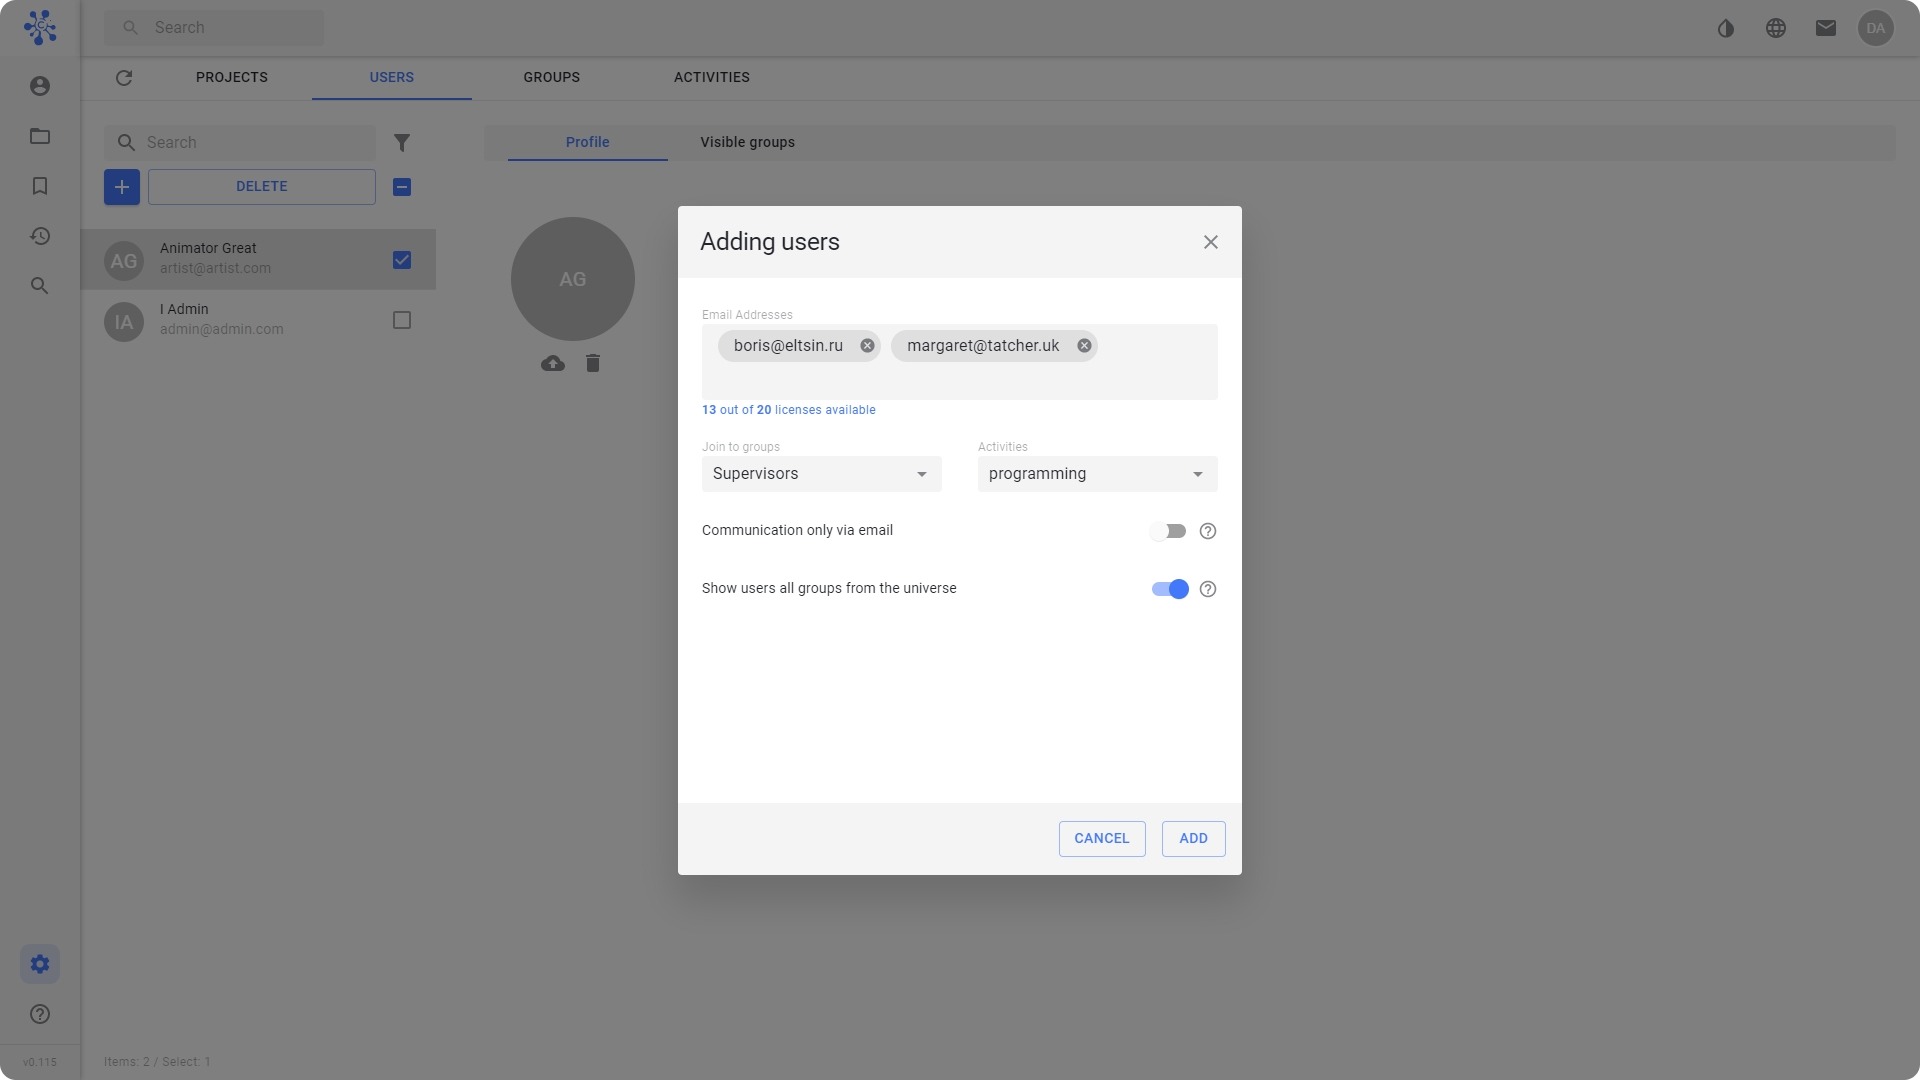Click the v0.115 version label
This screenshot has width=1920, height=1080.
coord(40,1062)
